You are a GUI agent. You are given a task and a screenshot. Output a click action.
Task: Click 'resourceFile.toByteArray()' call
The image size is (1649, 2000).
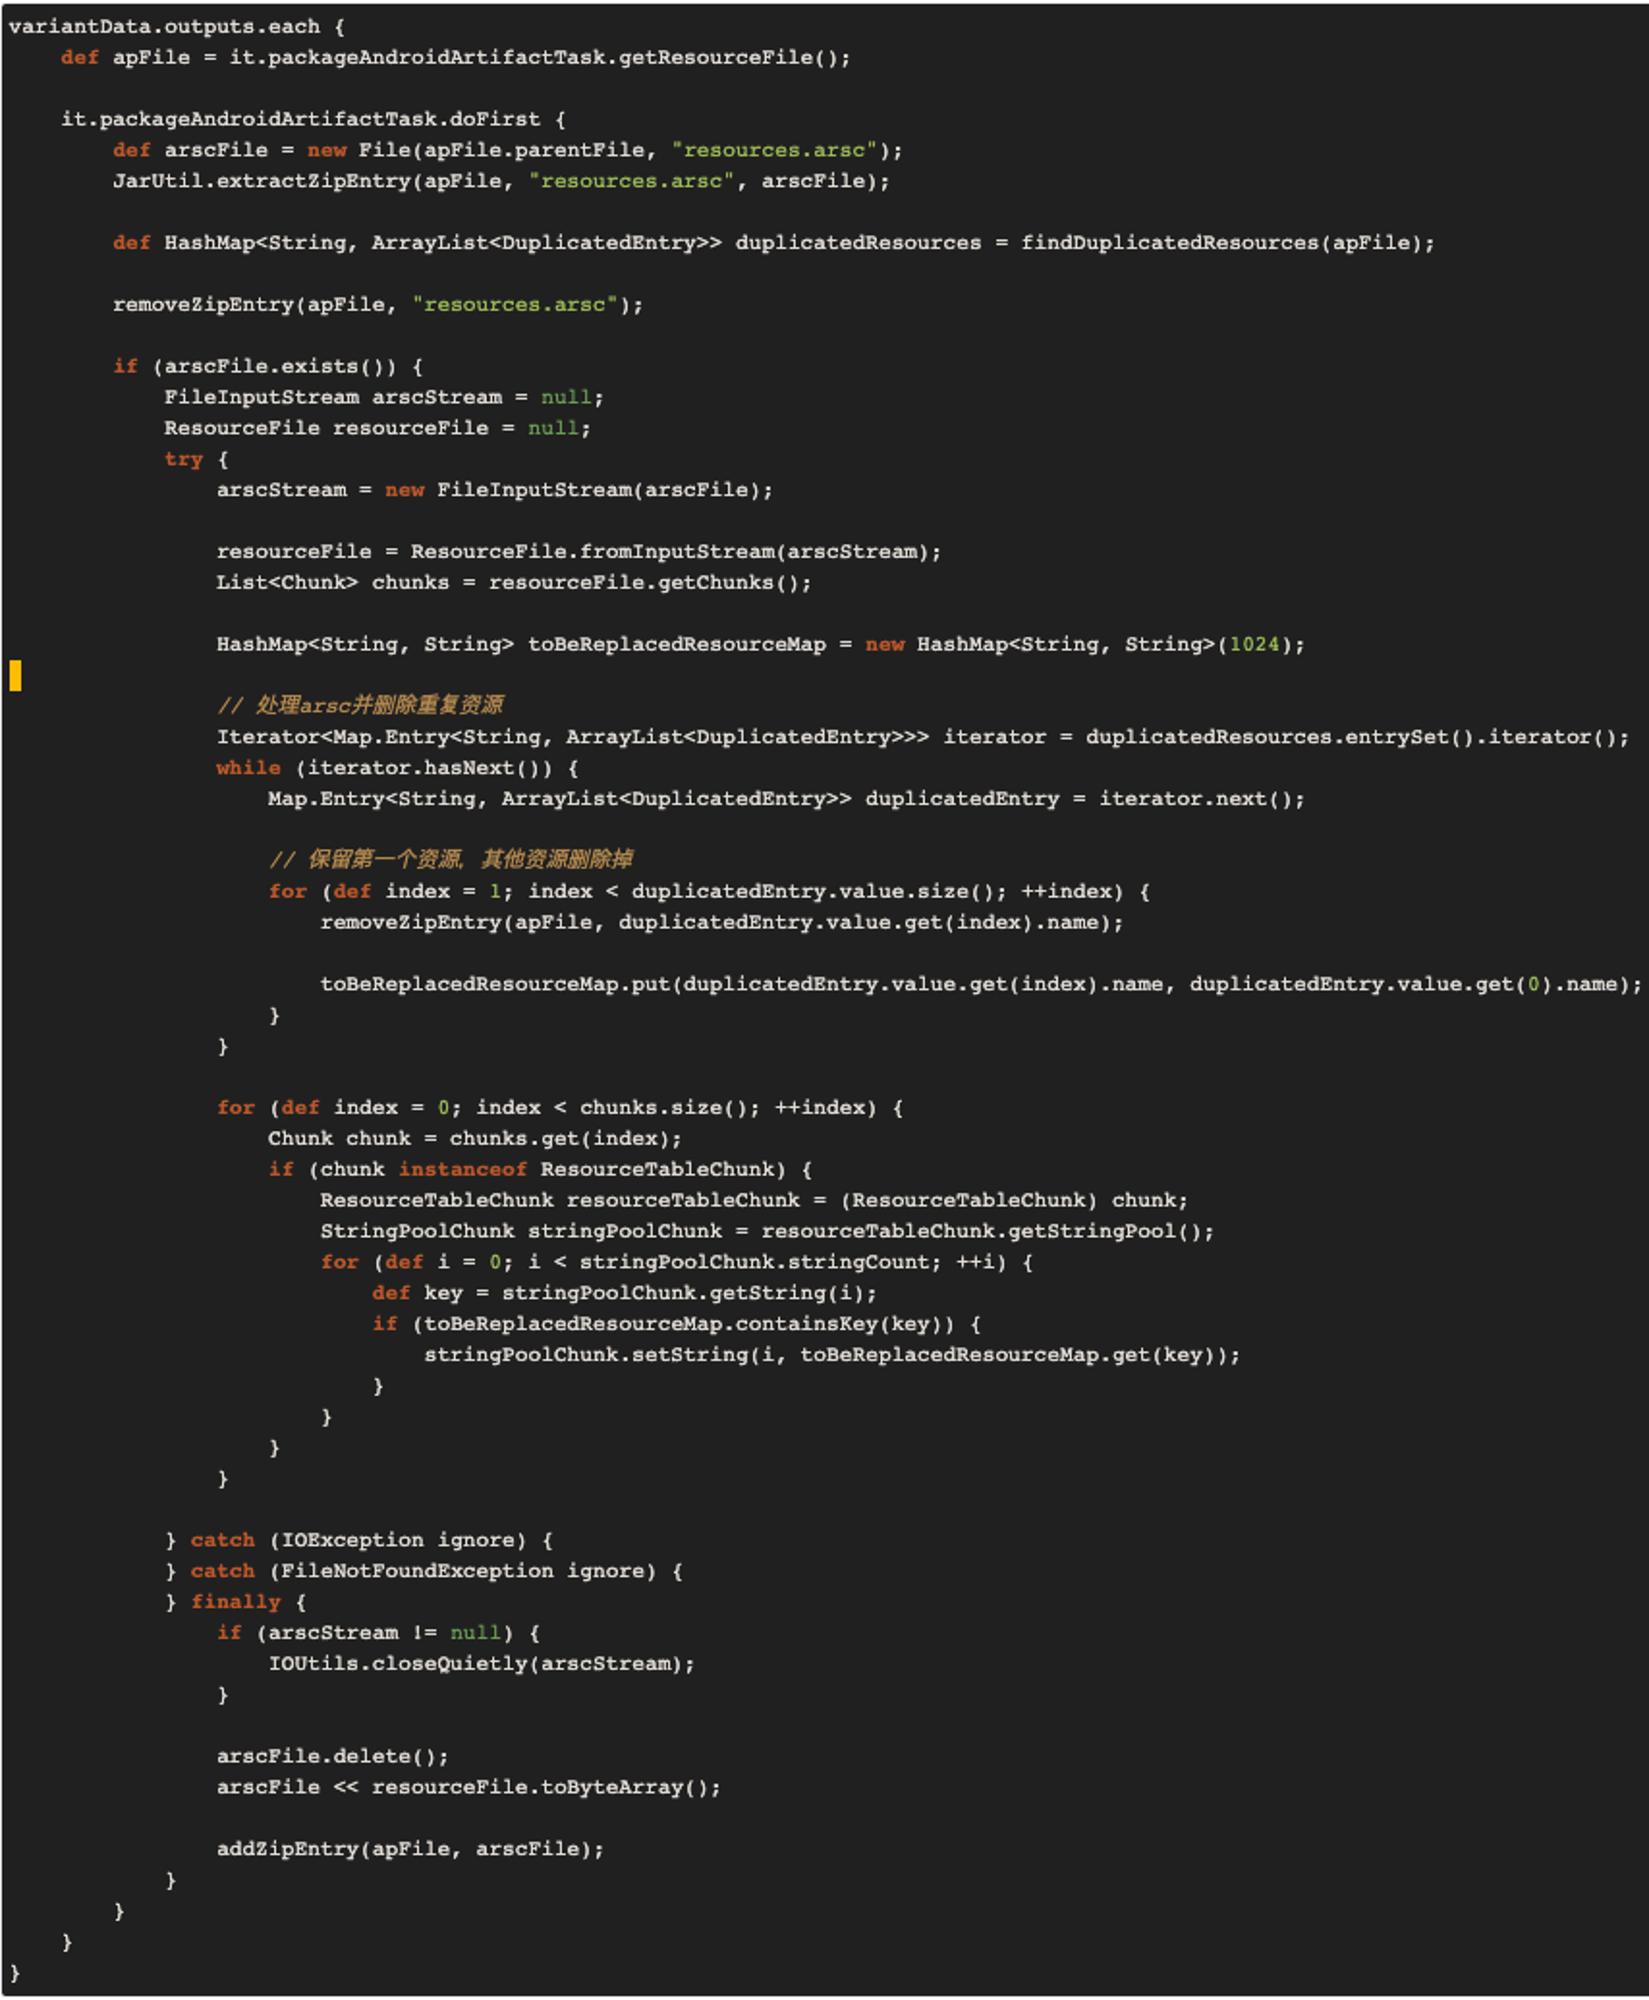pyautogui.click(x=540, y=1787)
